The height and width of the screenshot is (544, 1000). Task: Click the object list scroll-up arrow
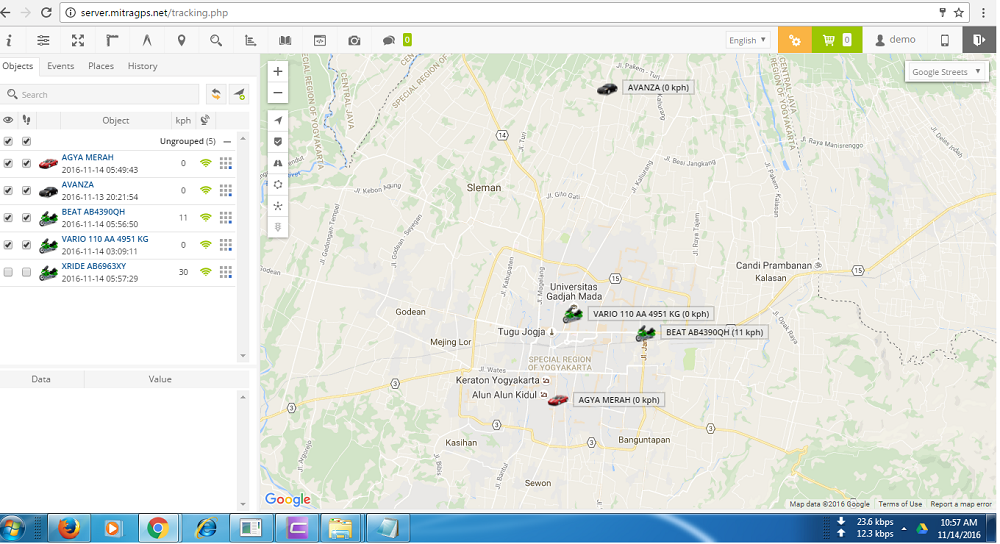click(242, 138)
